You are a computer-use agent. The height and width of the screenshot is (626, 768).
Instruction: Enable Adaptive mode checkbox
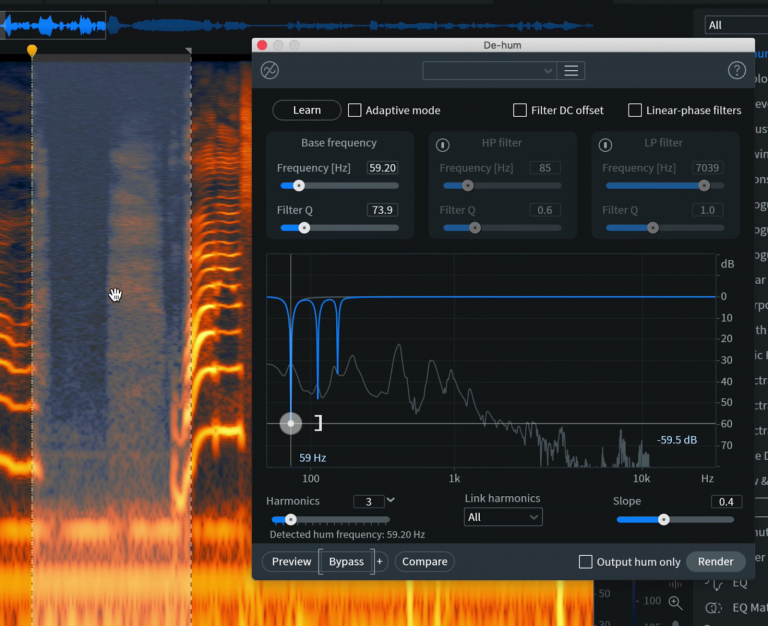pos(355,110)
